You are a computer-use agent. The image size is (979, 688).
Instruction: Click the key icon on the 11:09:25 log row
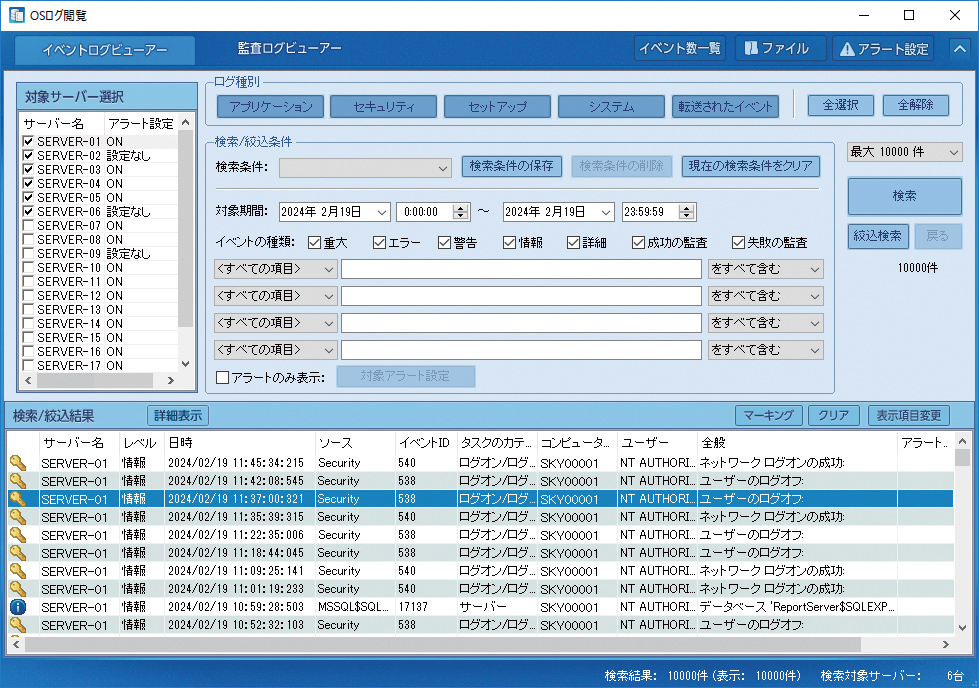coord(18,571)
